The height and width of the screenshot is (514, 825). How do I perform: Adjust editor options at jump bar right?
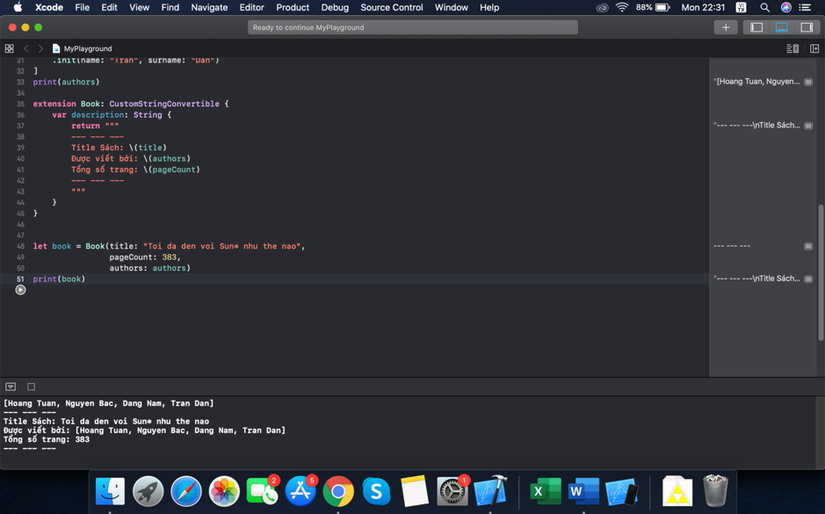[792, 48]
